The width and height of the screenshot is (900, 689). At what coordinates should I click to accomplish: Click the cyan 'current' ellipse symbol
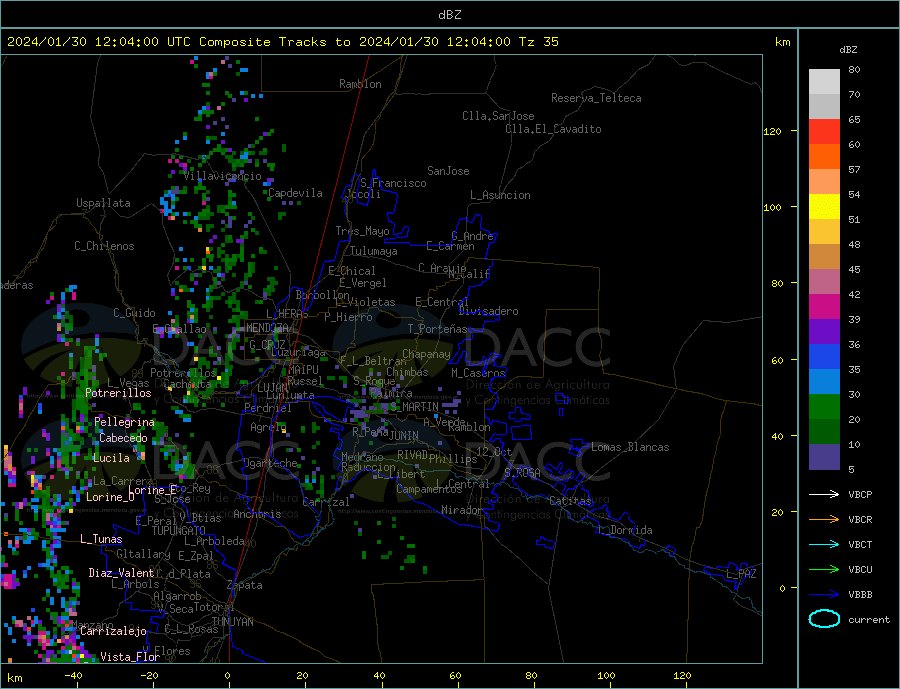pos(824,619)
